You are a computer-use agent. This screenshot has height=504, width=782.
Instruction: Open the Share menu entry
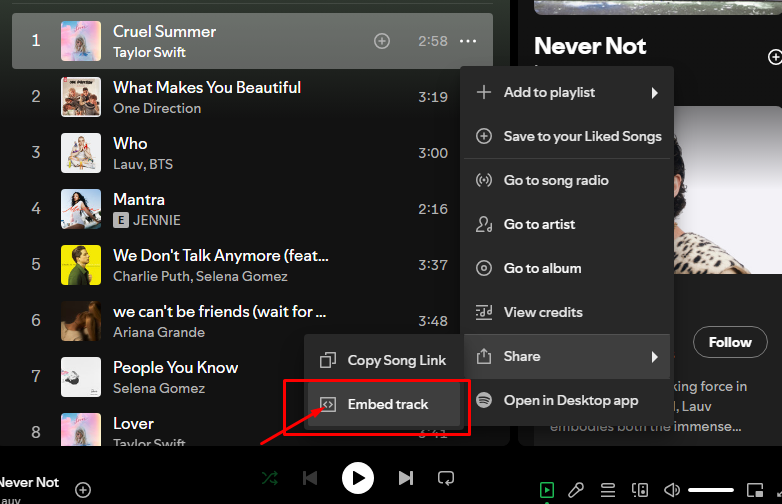(x=567, y=356)
